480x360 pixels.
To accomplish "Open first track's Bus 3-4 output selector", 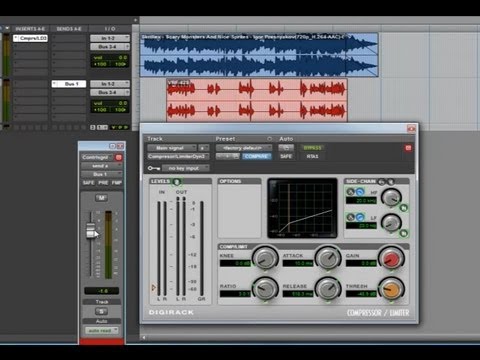I will 110,47.
